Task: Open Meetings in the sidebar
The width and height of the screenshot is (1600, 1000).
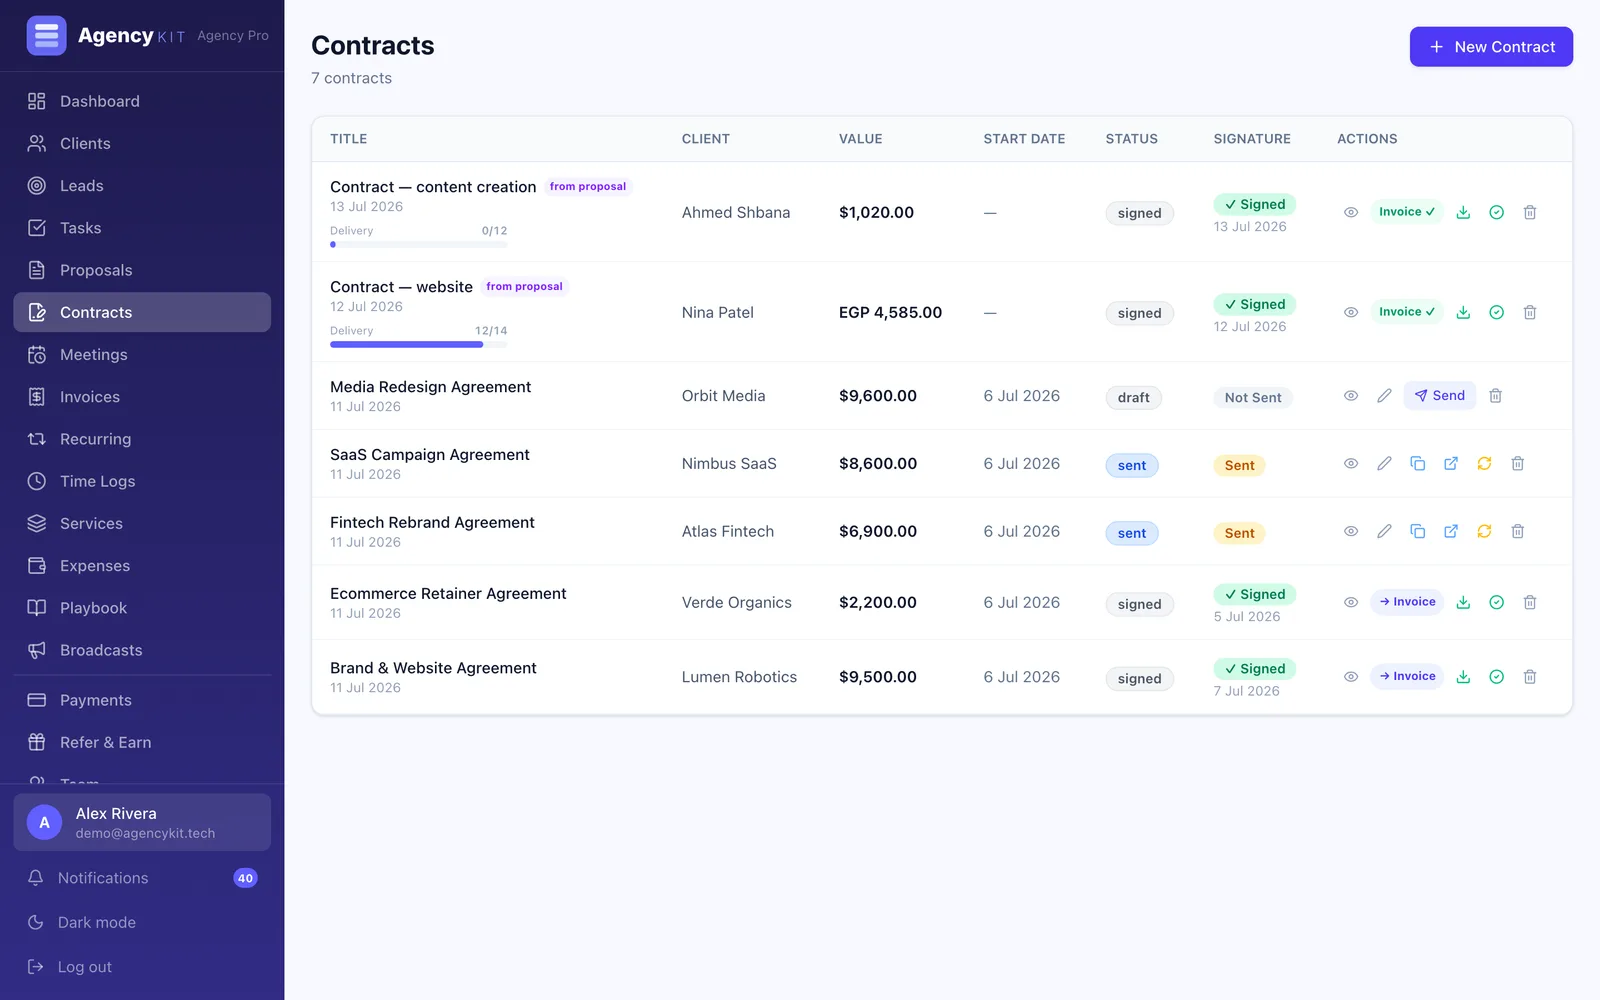Action: [x=142, y=355]
